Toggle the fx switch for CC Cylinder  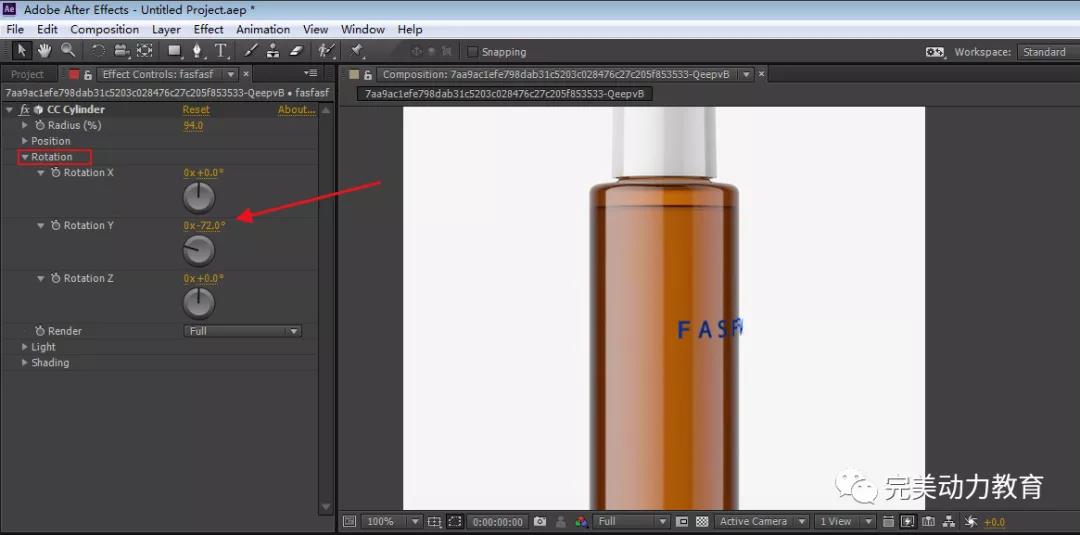click(24, 110)
